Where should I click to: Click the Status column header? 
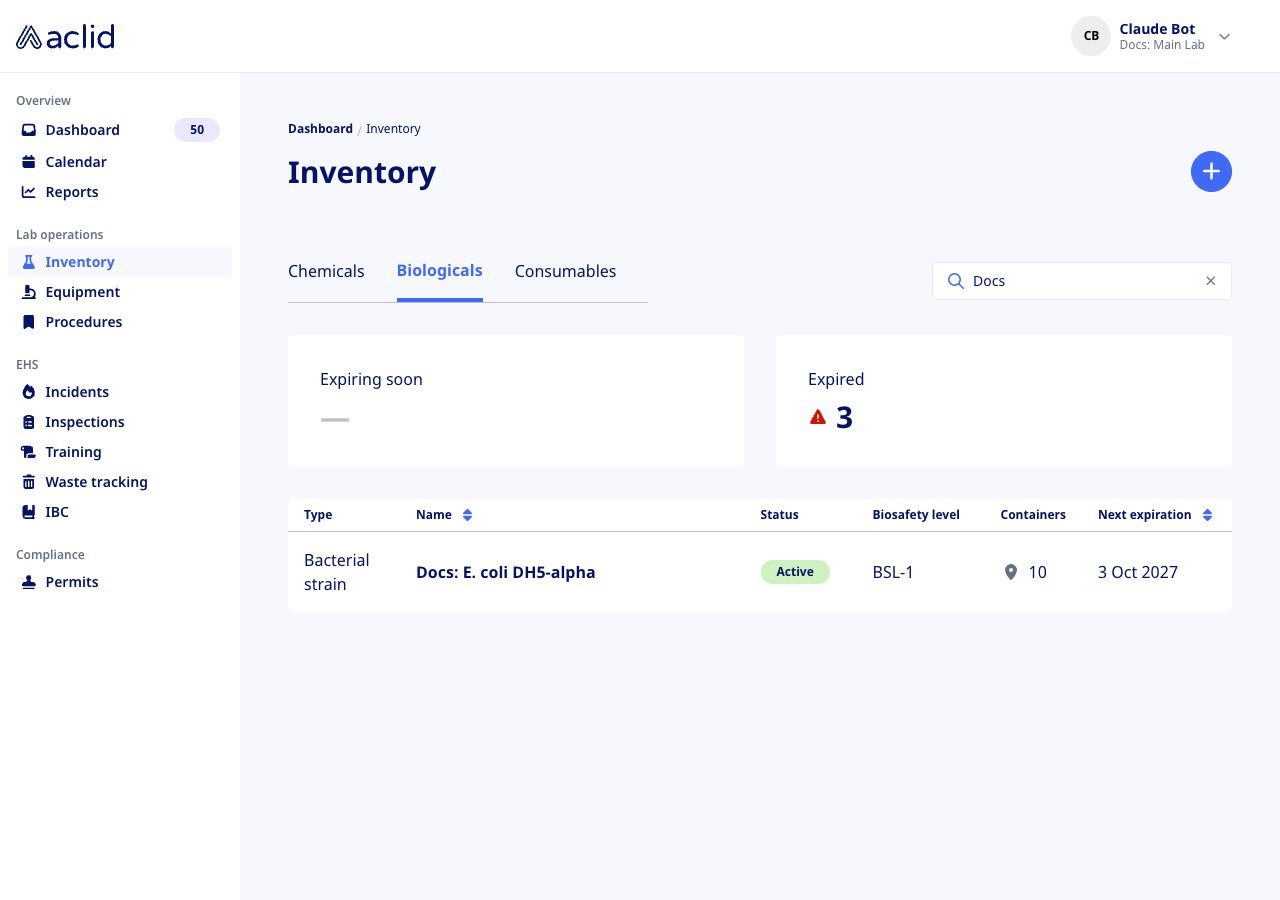[x=779, y=515]
